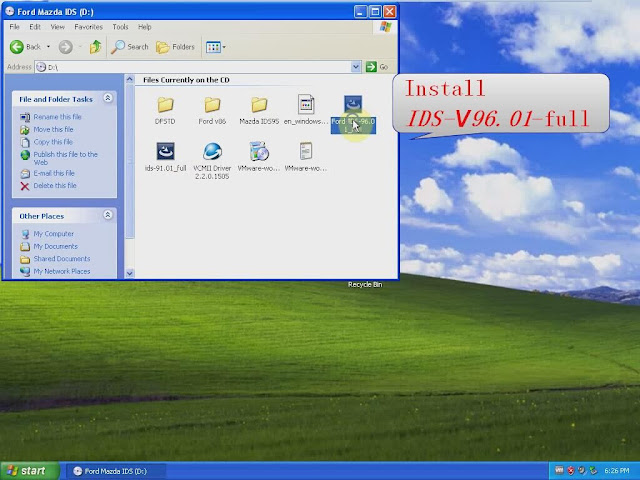This screenshot has height=480, width=640.
Task: Open the Back history dropdown arrow
Action: click(48, 47)
